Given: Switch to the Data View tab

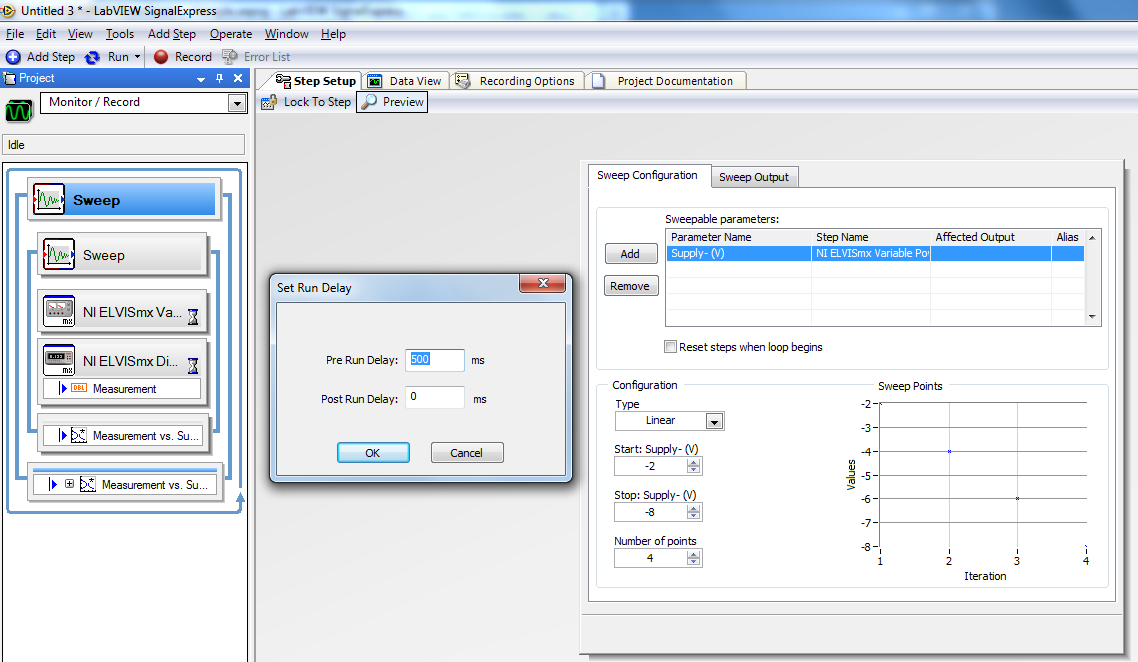Looking at the screenshot, I should [405, 81].
